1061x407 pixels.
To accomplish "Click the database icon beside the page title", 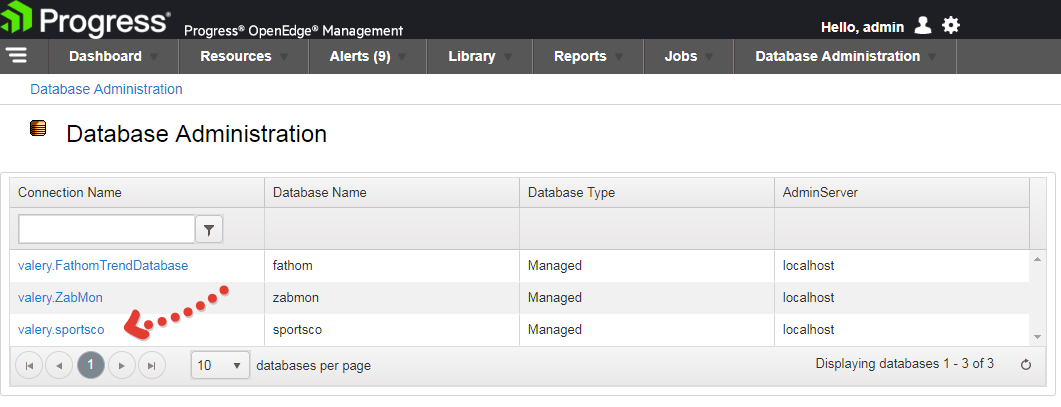I will click(38, 128).
